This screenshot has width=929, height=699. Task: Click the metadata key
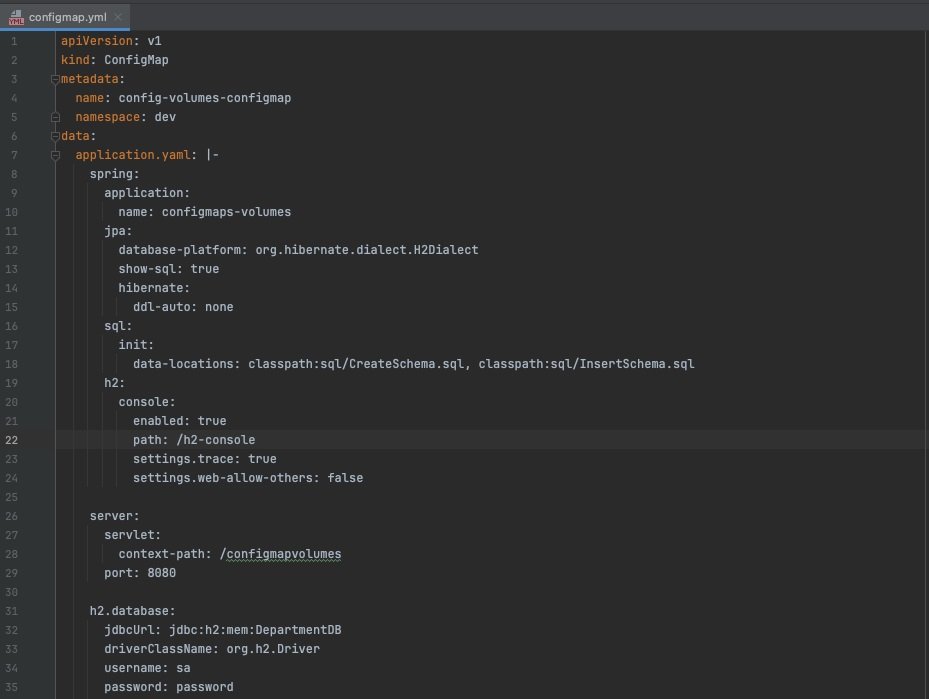pyautogui.click(x=89, y=79)
